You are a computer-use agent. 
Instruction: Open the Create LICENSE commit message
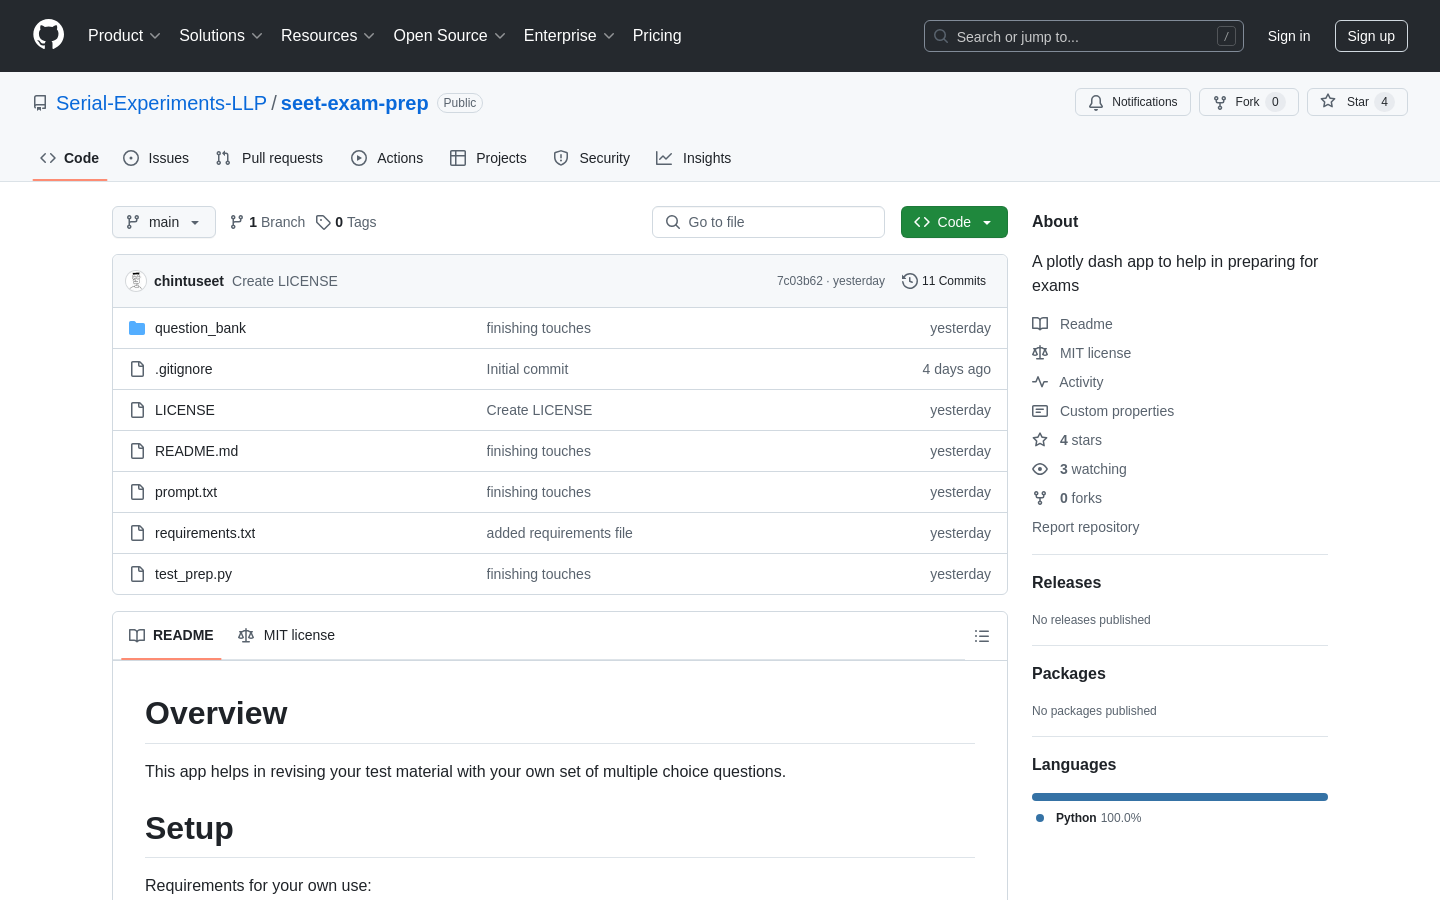point(285,281)
